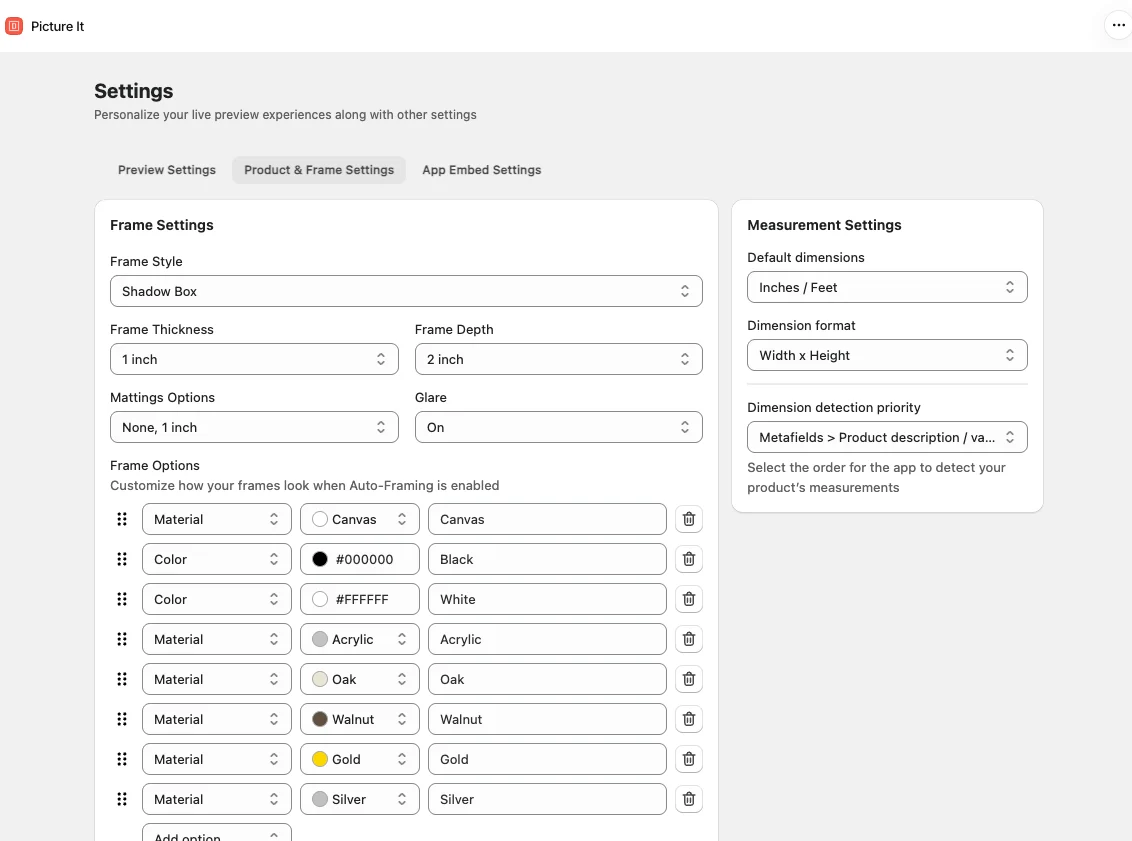Screen dimensions: 1132x841
Task: Delete the White color option
Action: click(689, 599)
